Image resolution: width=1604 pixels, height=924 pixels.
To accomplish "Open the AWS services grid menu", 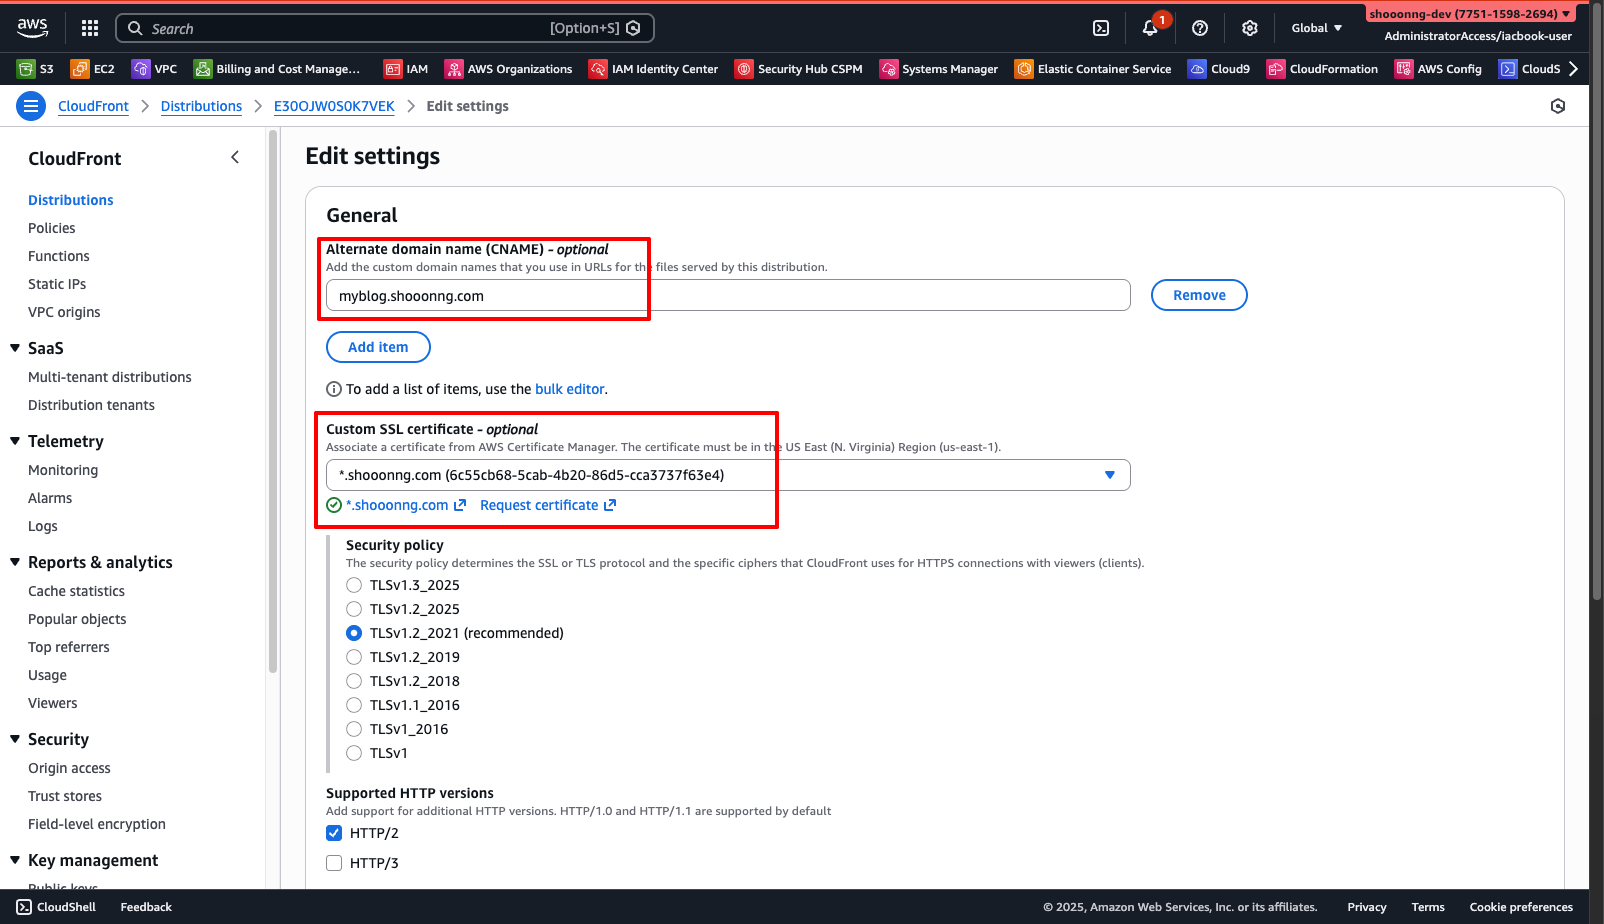I will [x=90, y=28].
